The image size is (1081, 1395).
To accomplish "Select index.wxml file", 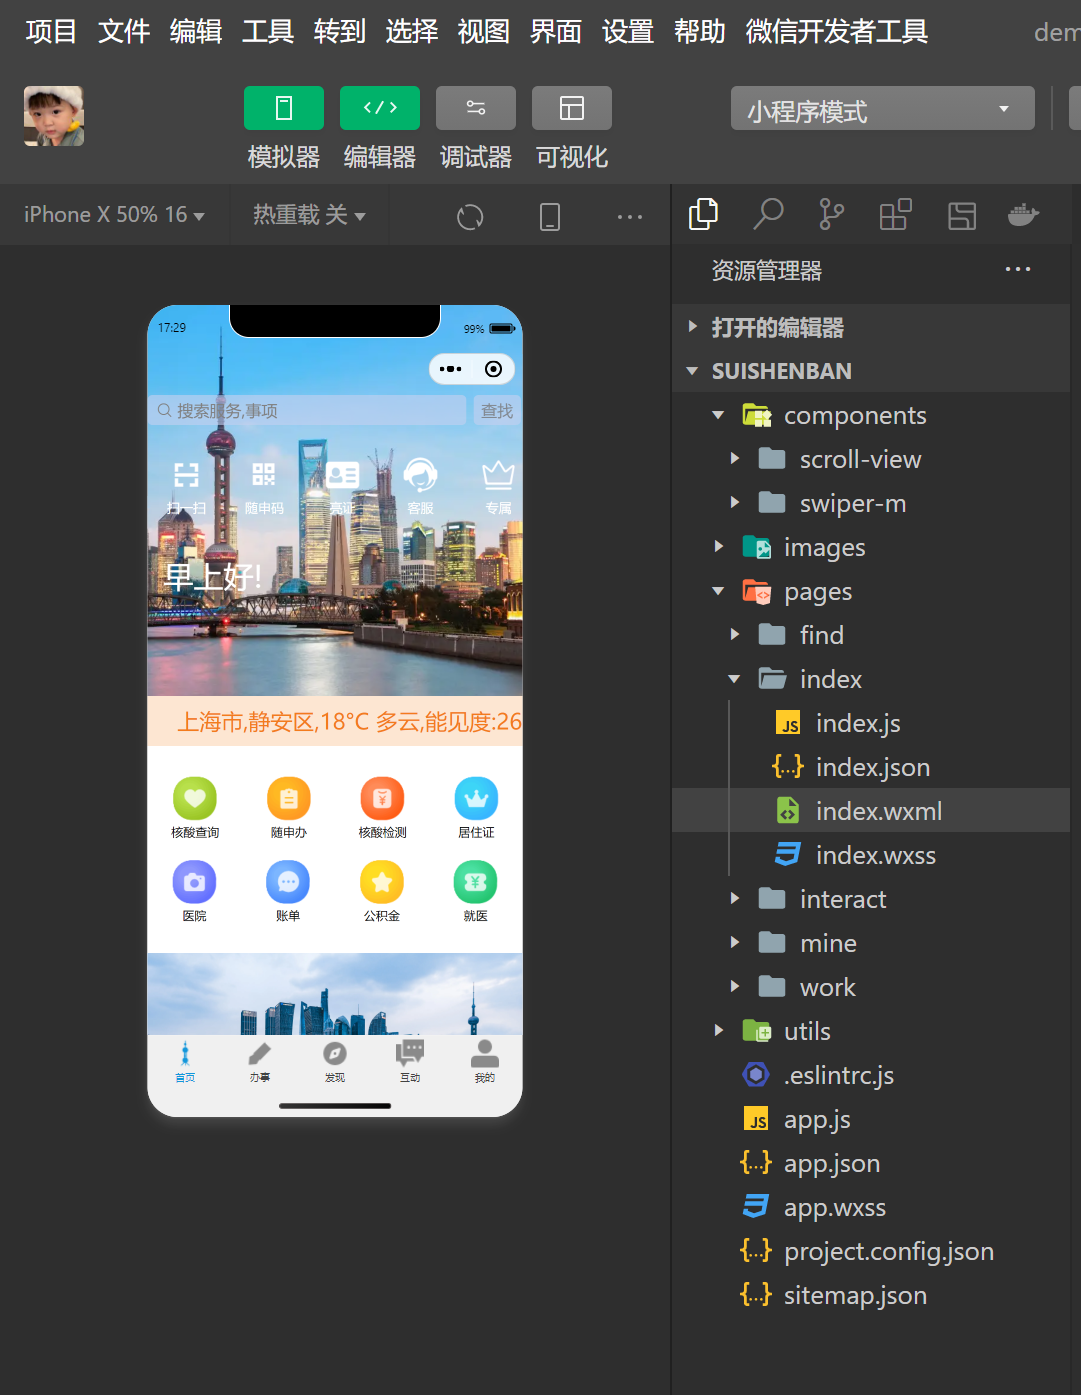I will (x=871, y=811).
